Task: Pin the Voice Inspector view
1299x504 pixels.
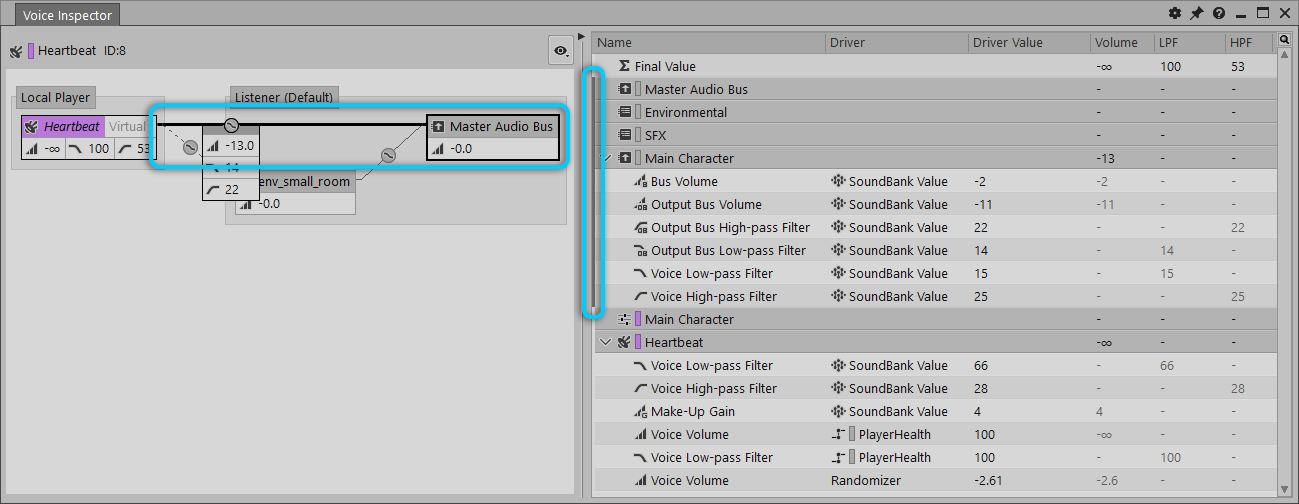Action: tap(1197, 13)
